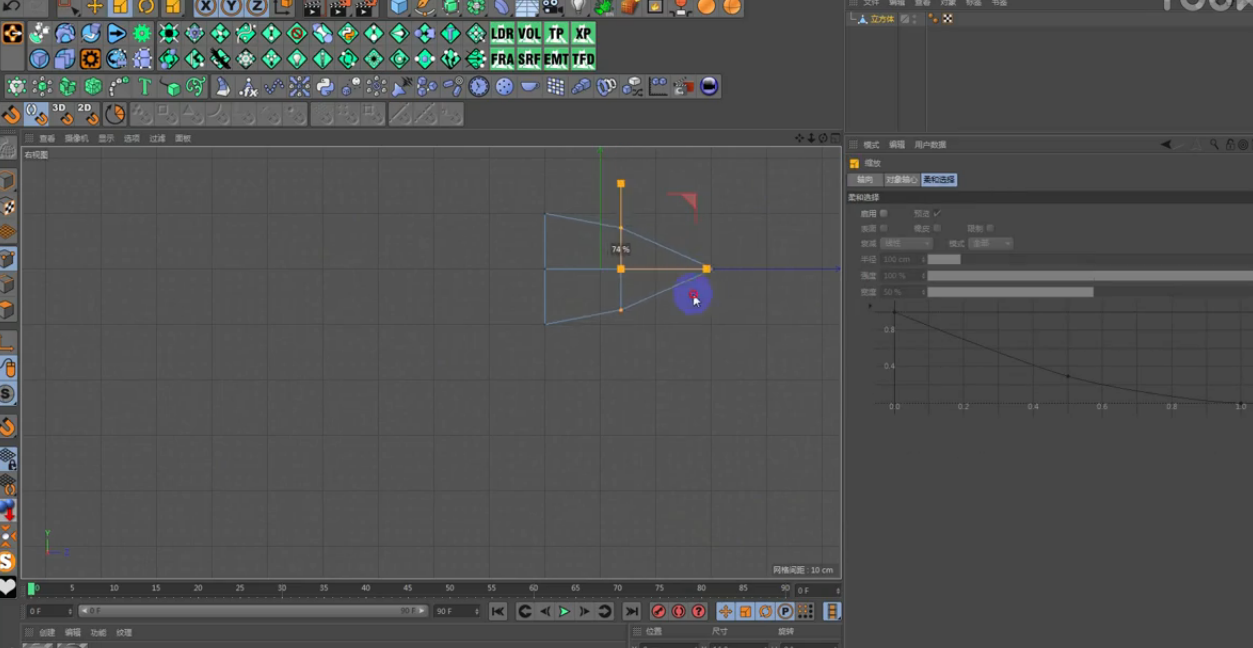This screenshot has height=648, width=1253.
Task: Toggle the 限制 restrict checkbox
Action: click(989, 228)
